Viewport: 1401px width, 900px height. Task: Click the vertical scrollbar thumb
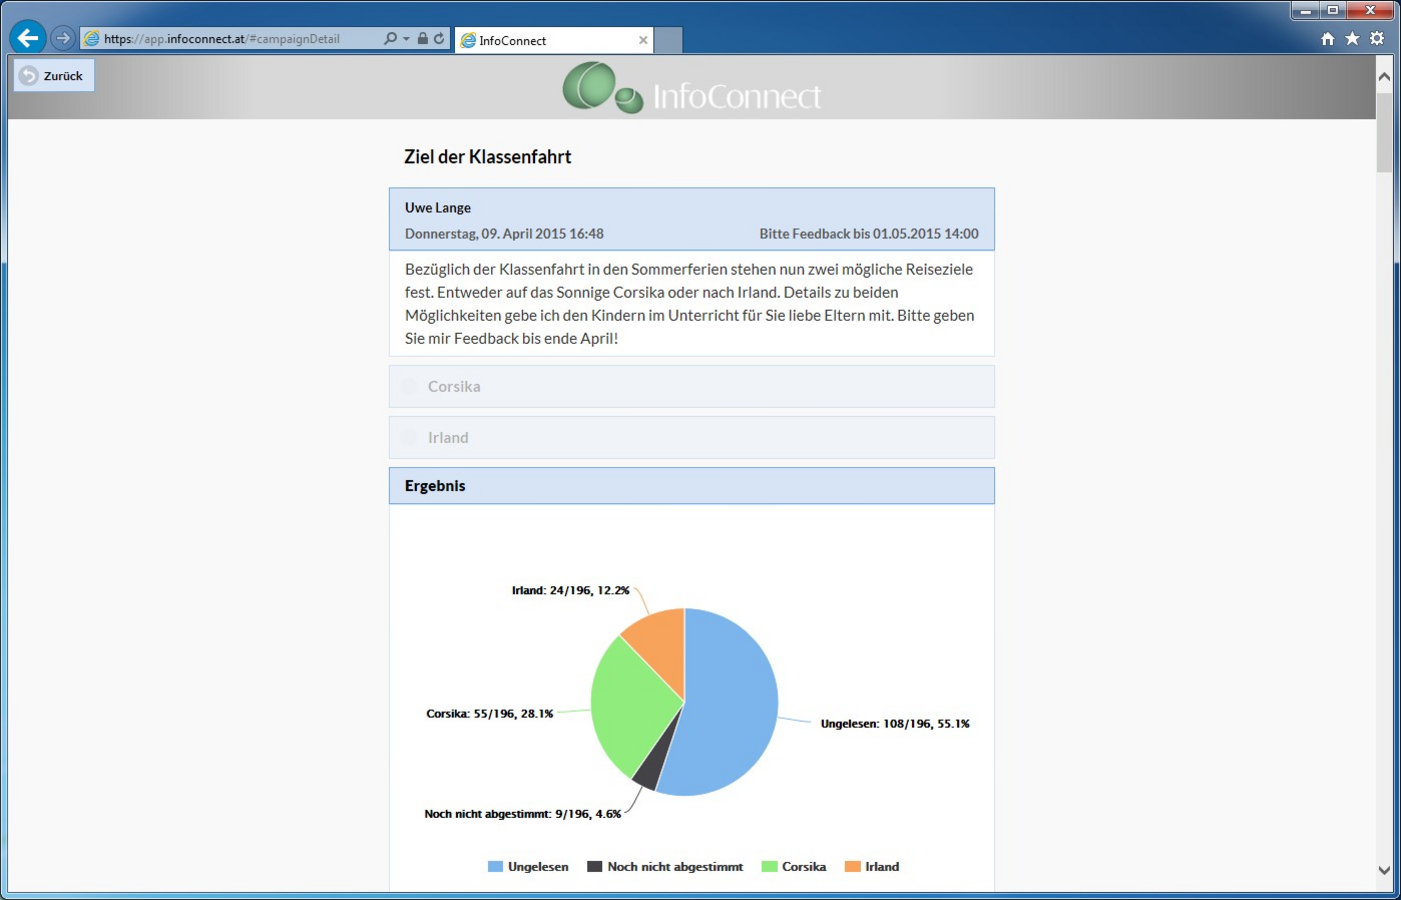[1384, 132]
